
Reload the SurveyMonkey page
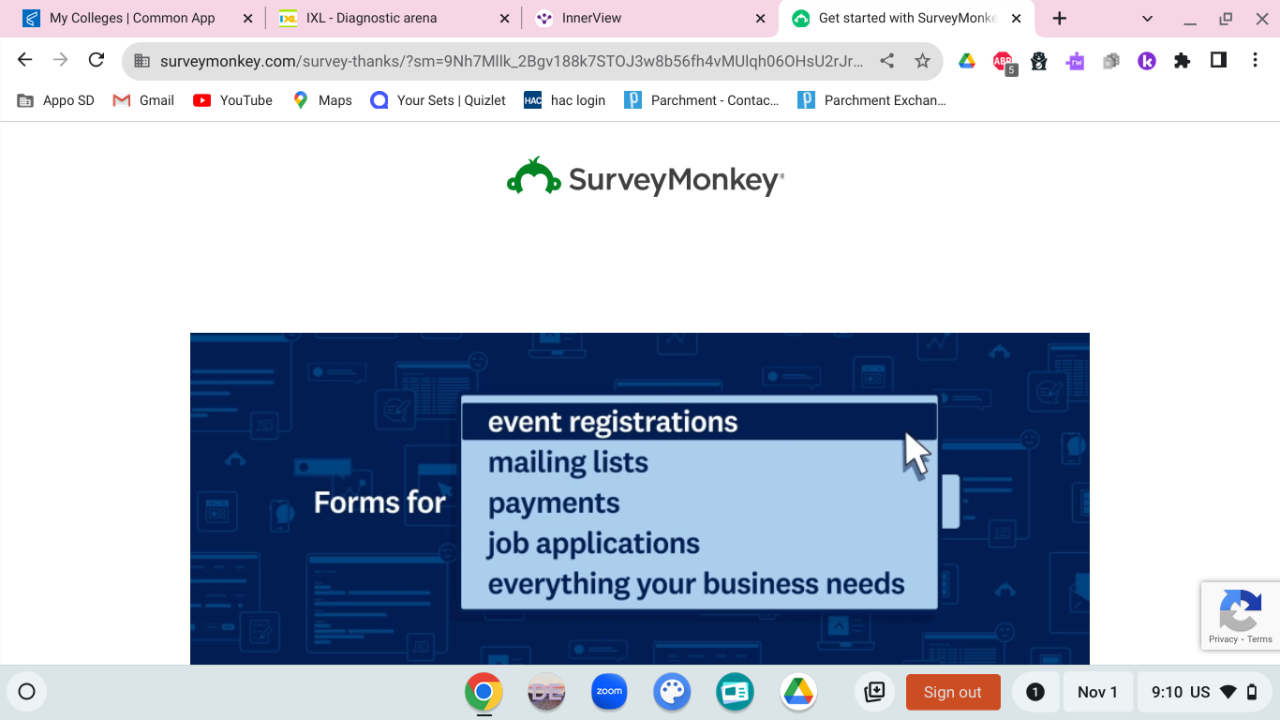tap(96, 60)
